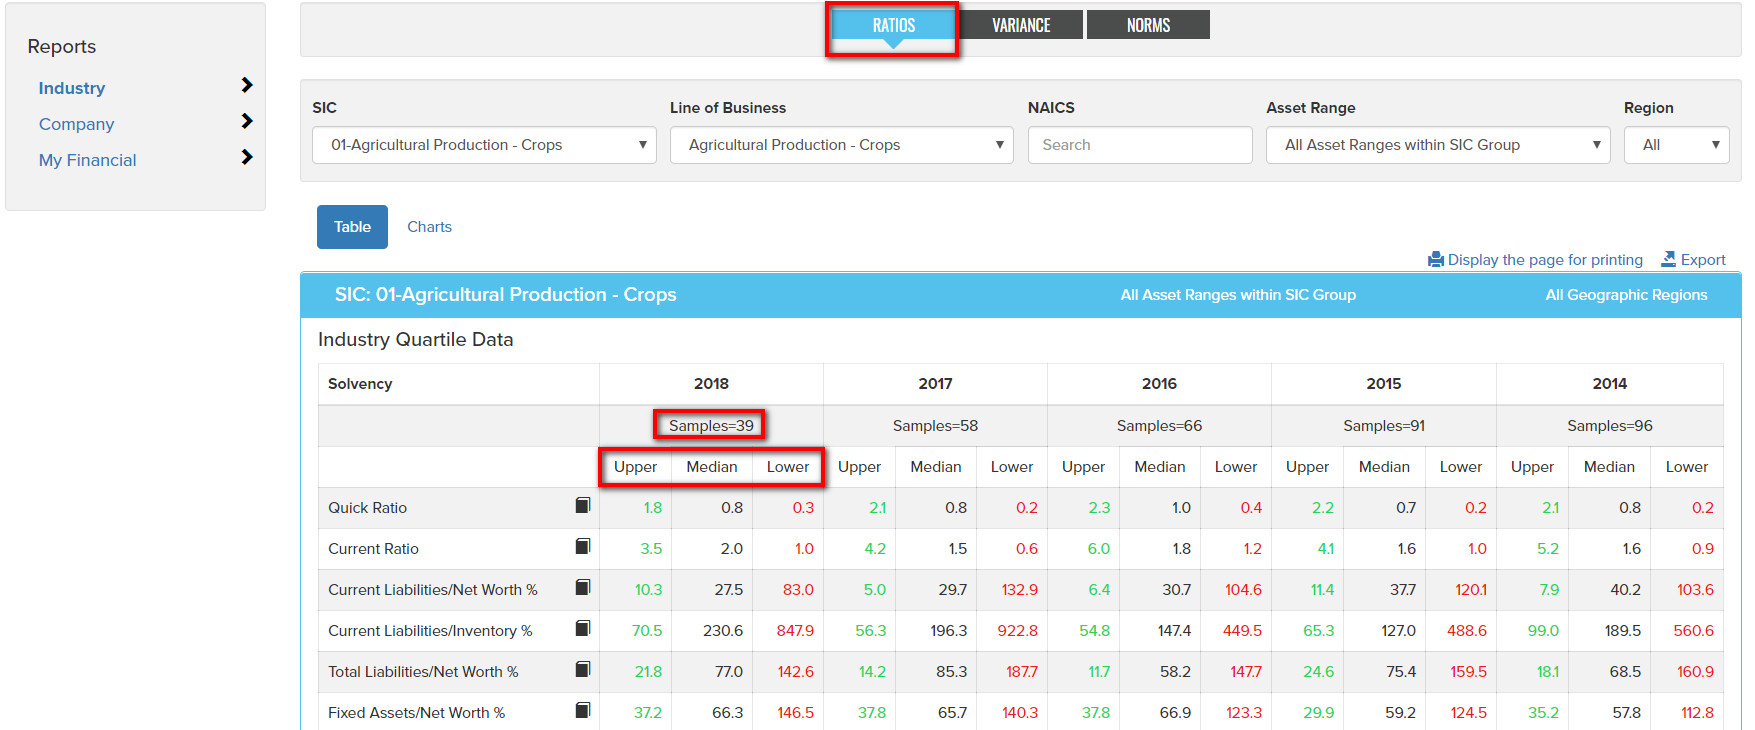Click the 2014 year column header
Viewport: 1755px width, 730px height.
[1610, 384]
